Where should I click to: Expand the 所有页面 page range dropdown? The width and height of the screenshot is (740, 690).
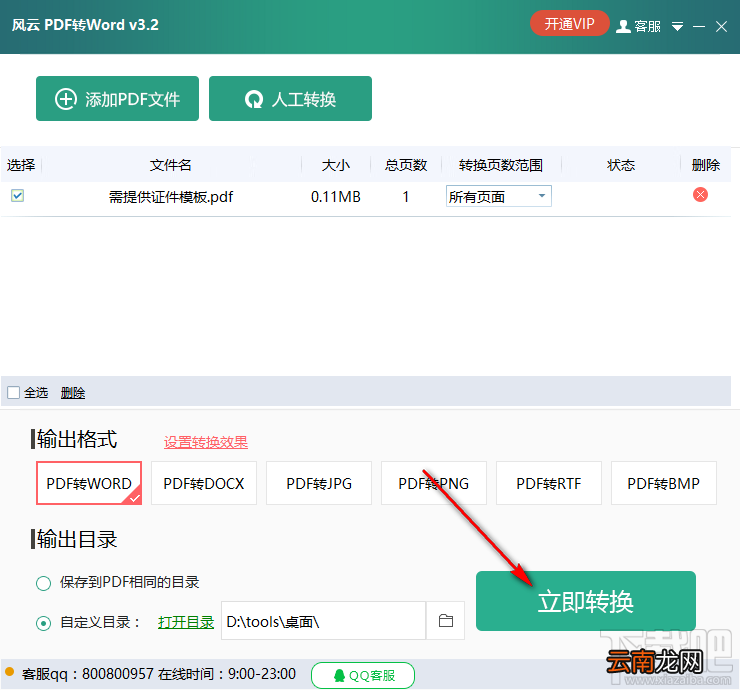click(x=499, y=196)
